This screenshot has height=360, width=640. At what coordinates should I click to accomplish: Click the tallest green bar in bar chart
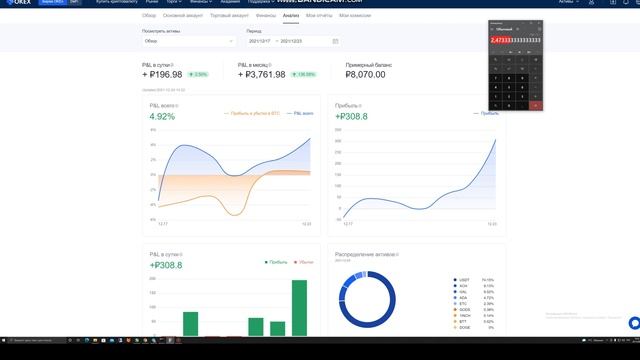pos(299,308)
